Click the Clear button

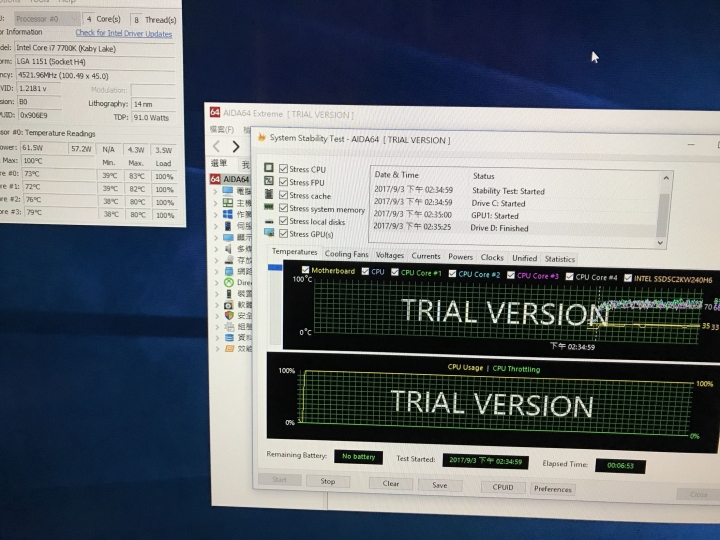[x=390, y=483]
